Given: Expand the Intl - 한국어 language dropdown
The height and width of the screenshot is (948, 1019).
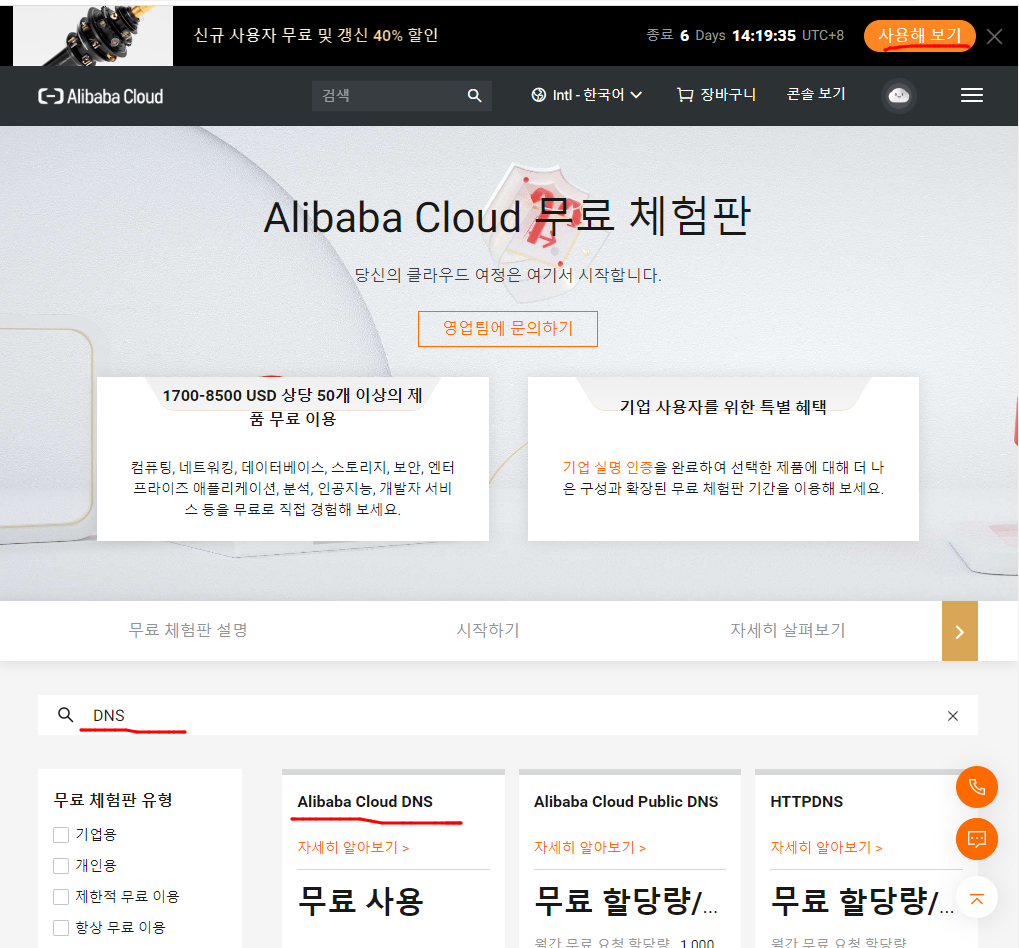Looking at the screenshot, I should coord(587,95).
